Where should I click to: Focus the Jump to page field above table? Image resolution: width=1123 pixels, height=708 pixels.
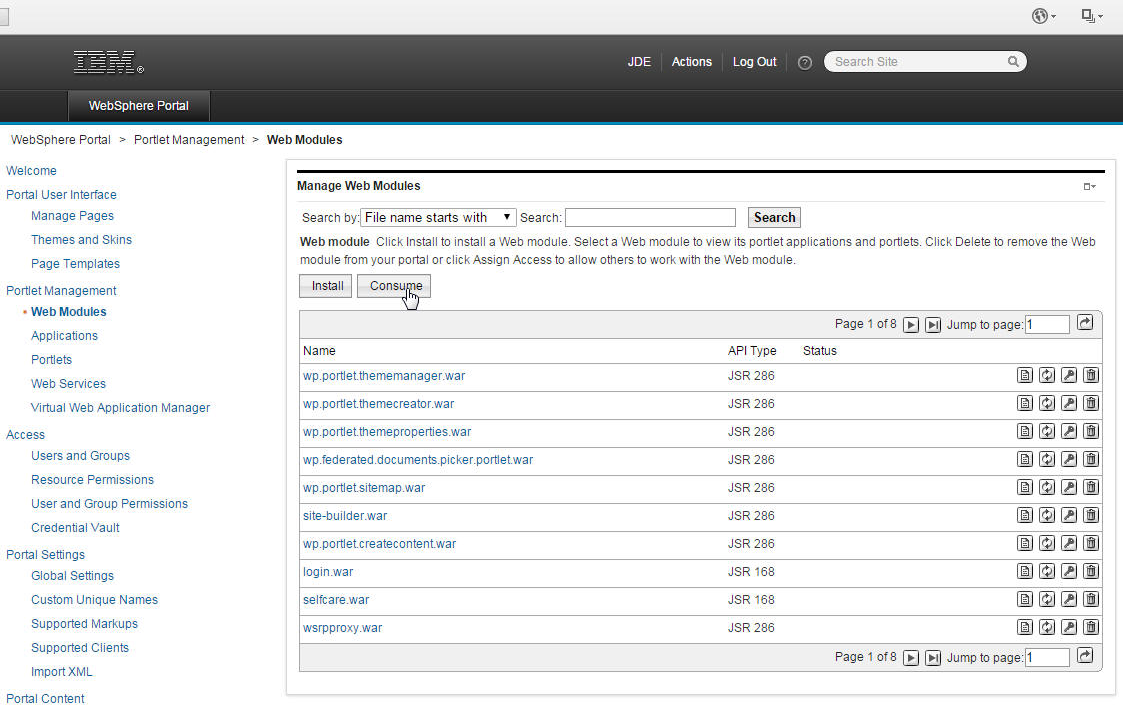(1047, 325)
